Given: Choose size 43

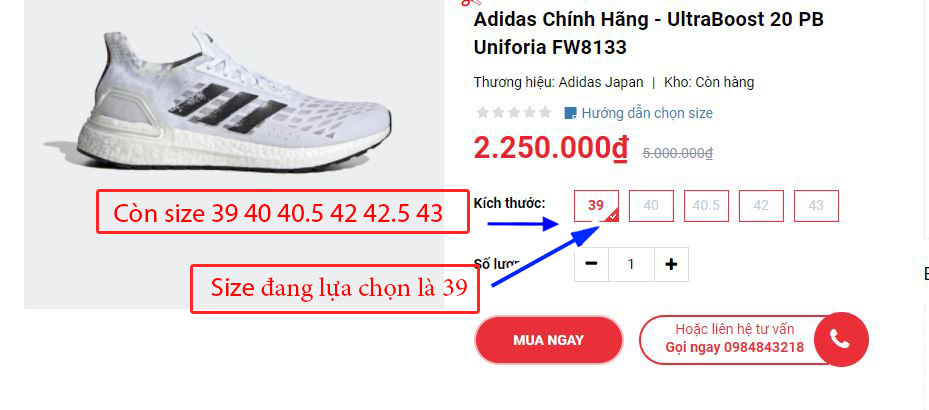Looking at the screenshot, I should tap(816, 206).
